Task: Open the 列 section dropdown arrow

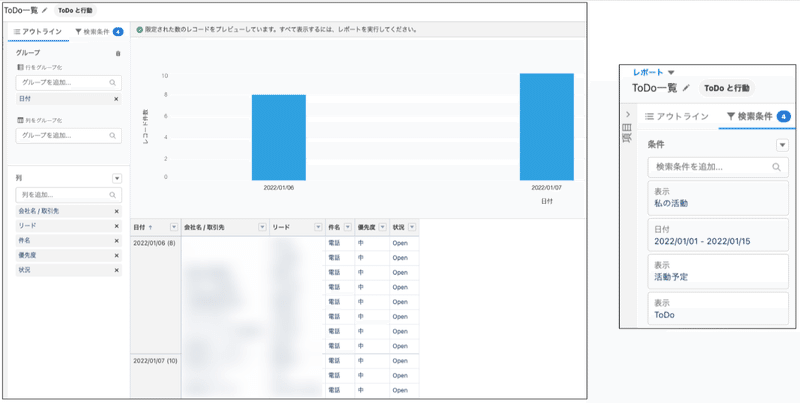Action: (x=117, y=179)
